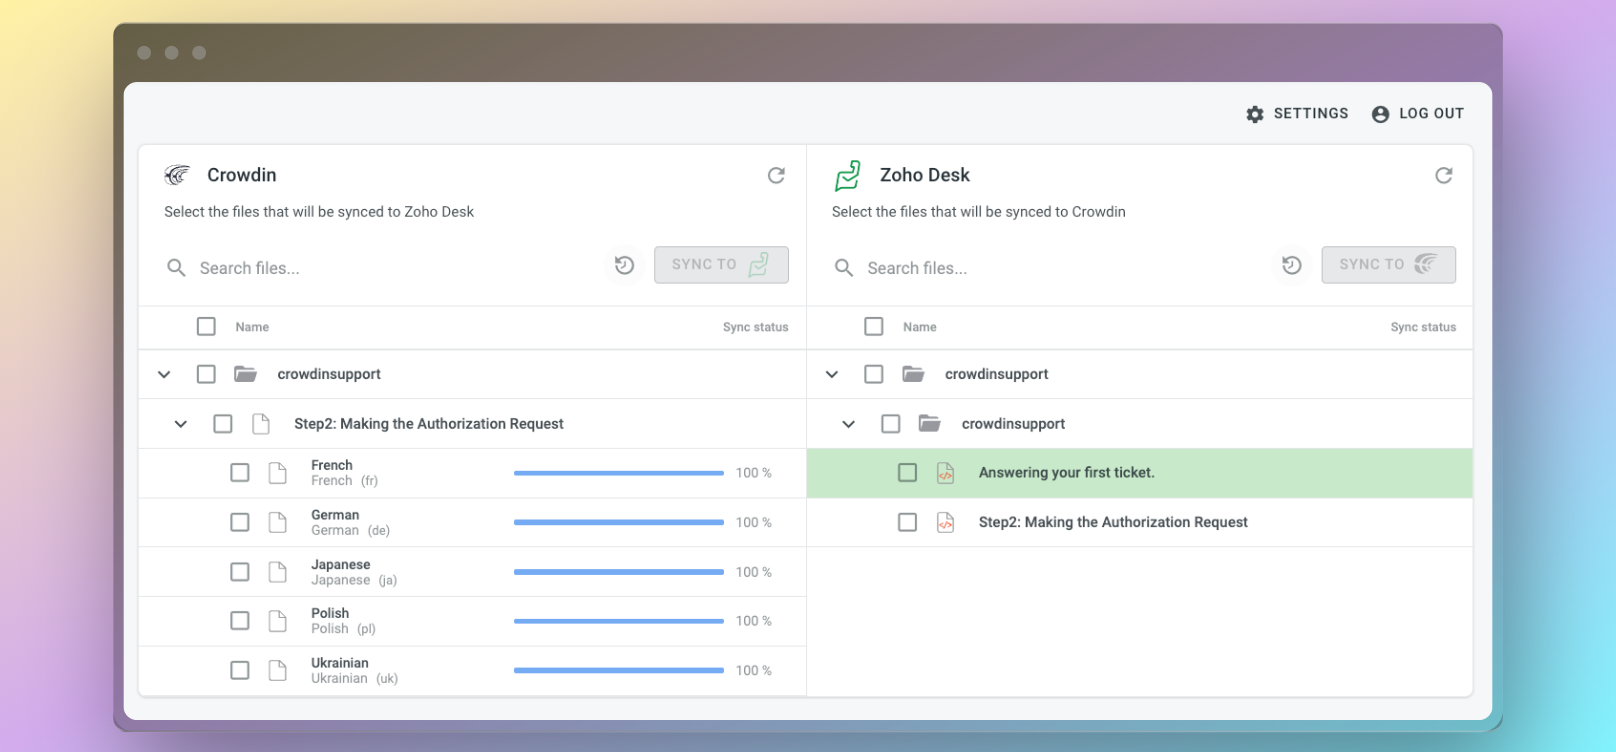
Task: Click file icon of Step2 in Crowdin panel
Action: pyautogui.click(x=261, y=424)
